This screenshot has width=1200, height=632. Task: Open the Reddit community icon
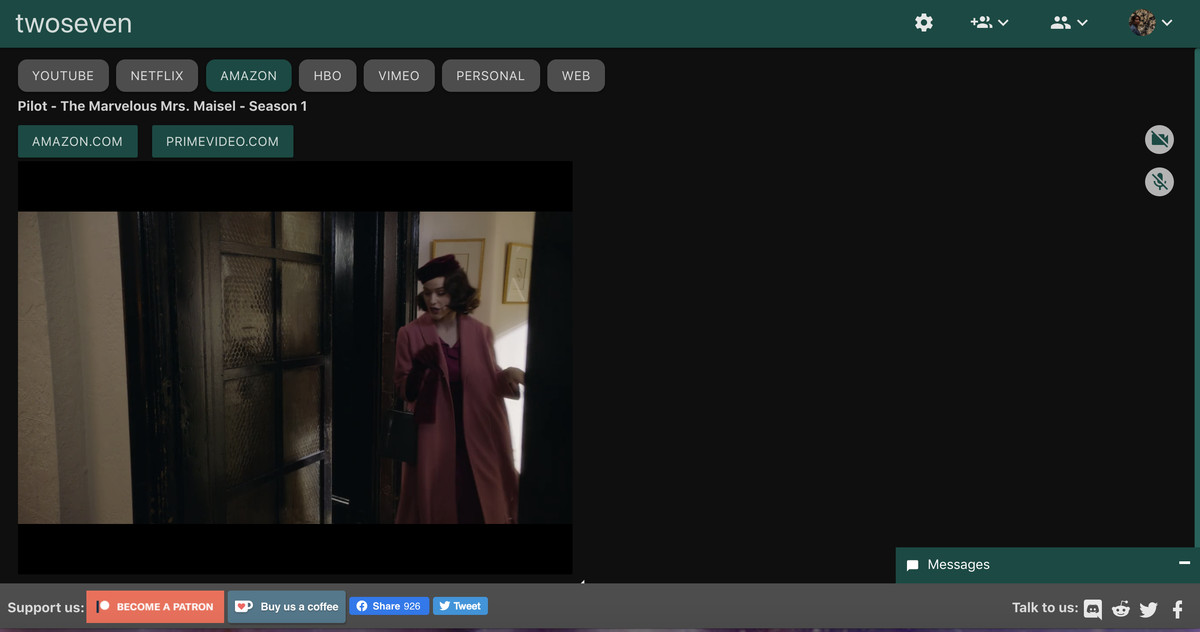pyautogui.click(x=1121, y=608)
